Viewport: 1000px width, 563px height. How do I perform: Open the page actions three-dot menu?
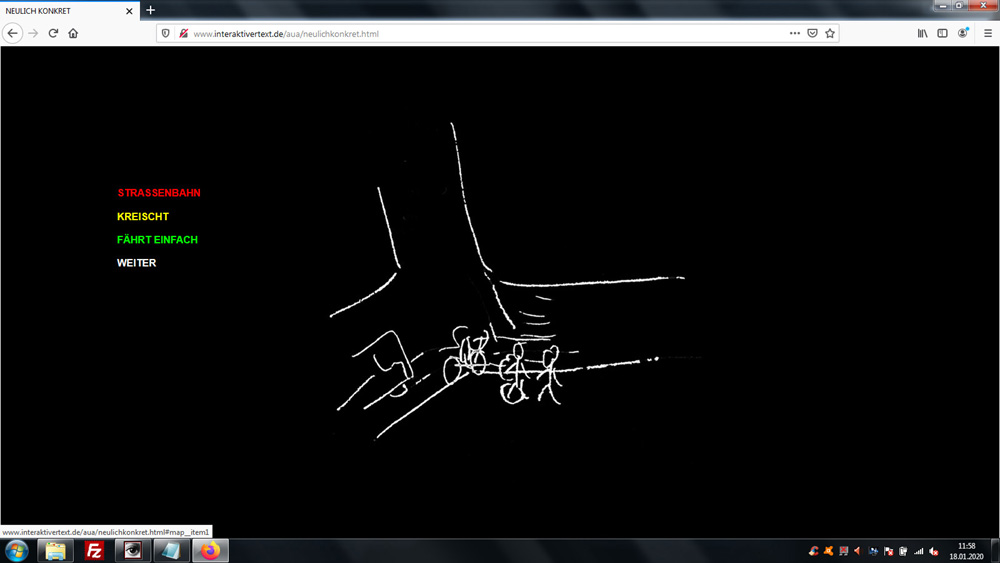[x=794, y=33]
